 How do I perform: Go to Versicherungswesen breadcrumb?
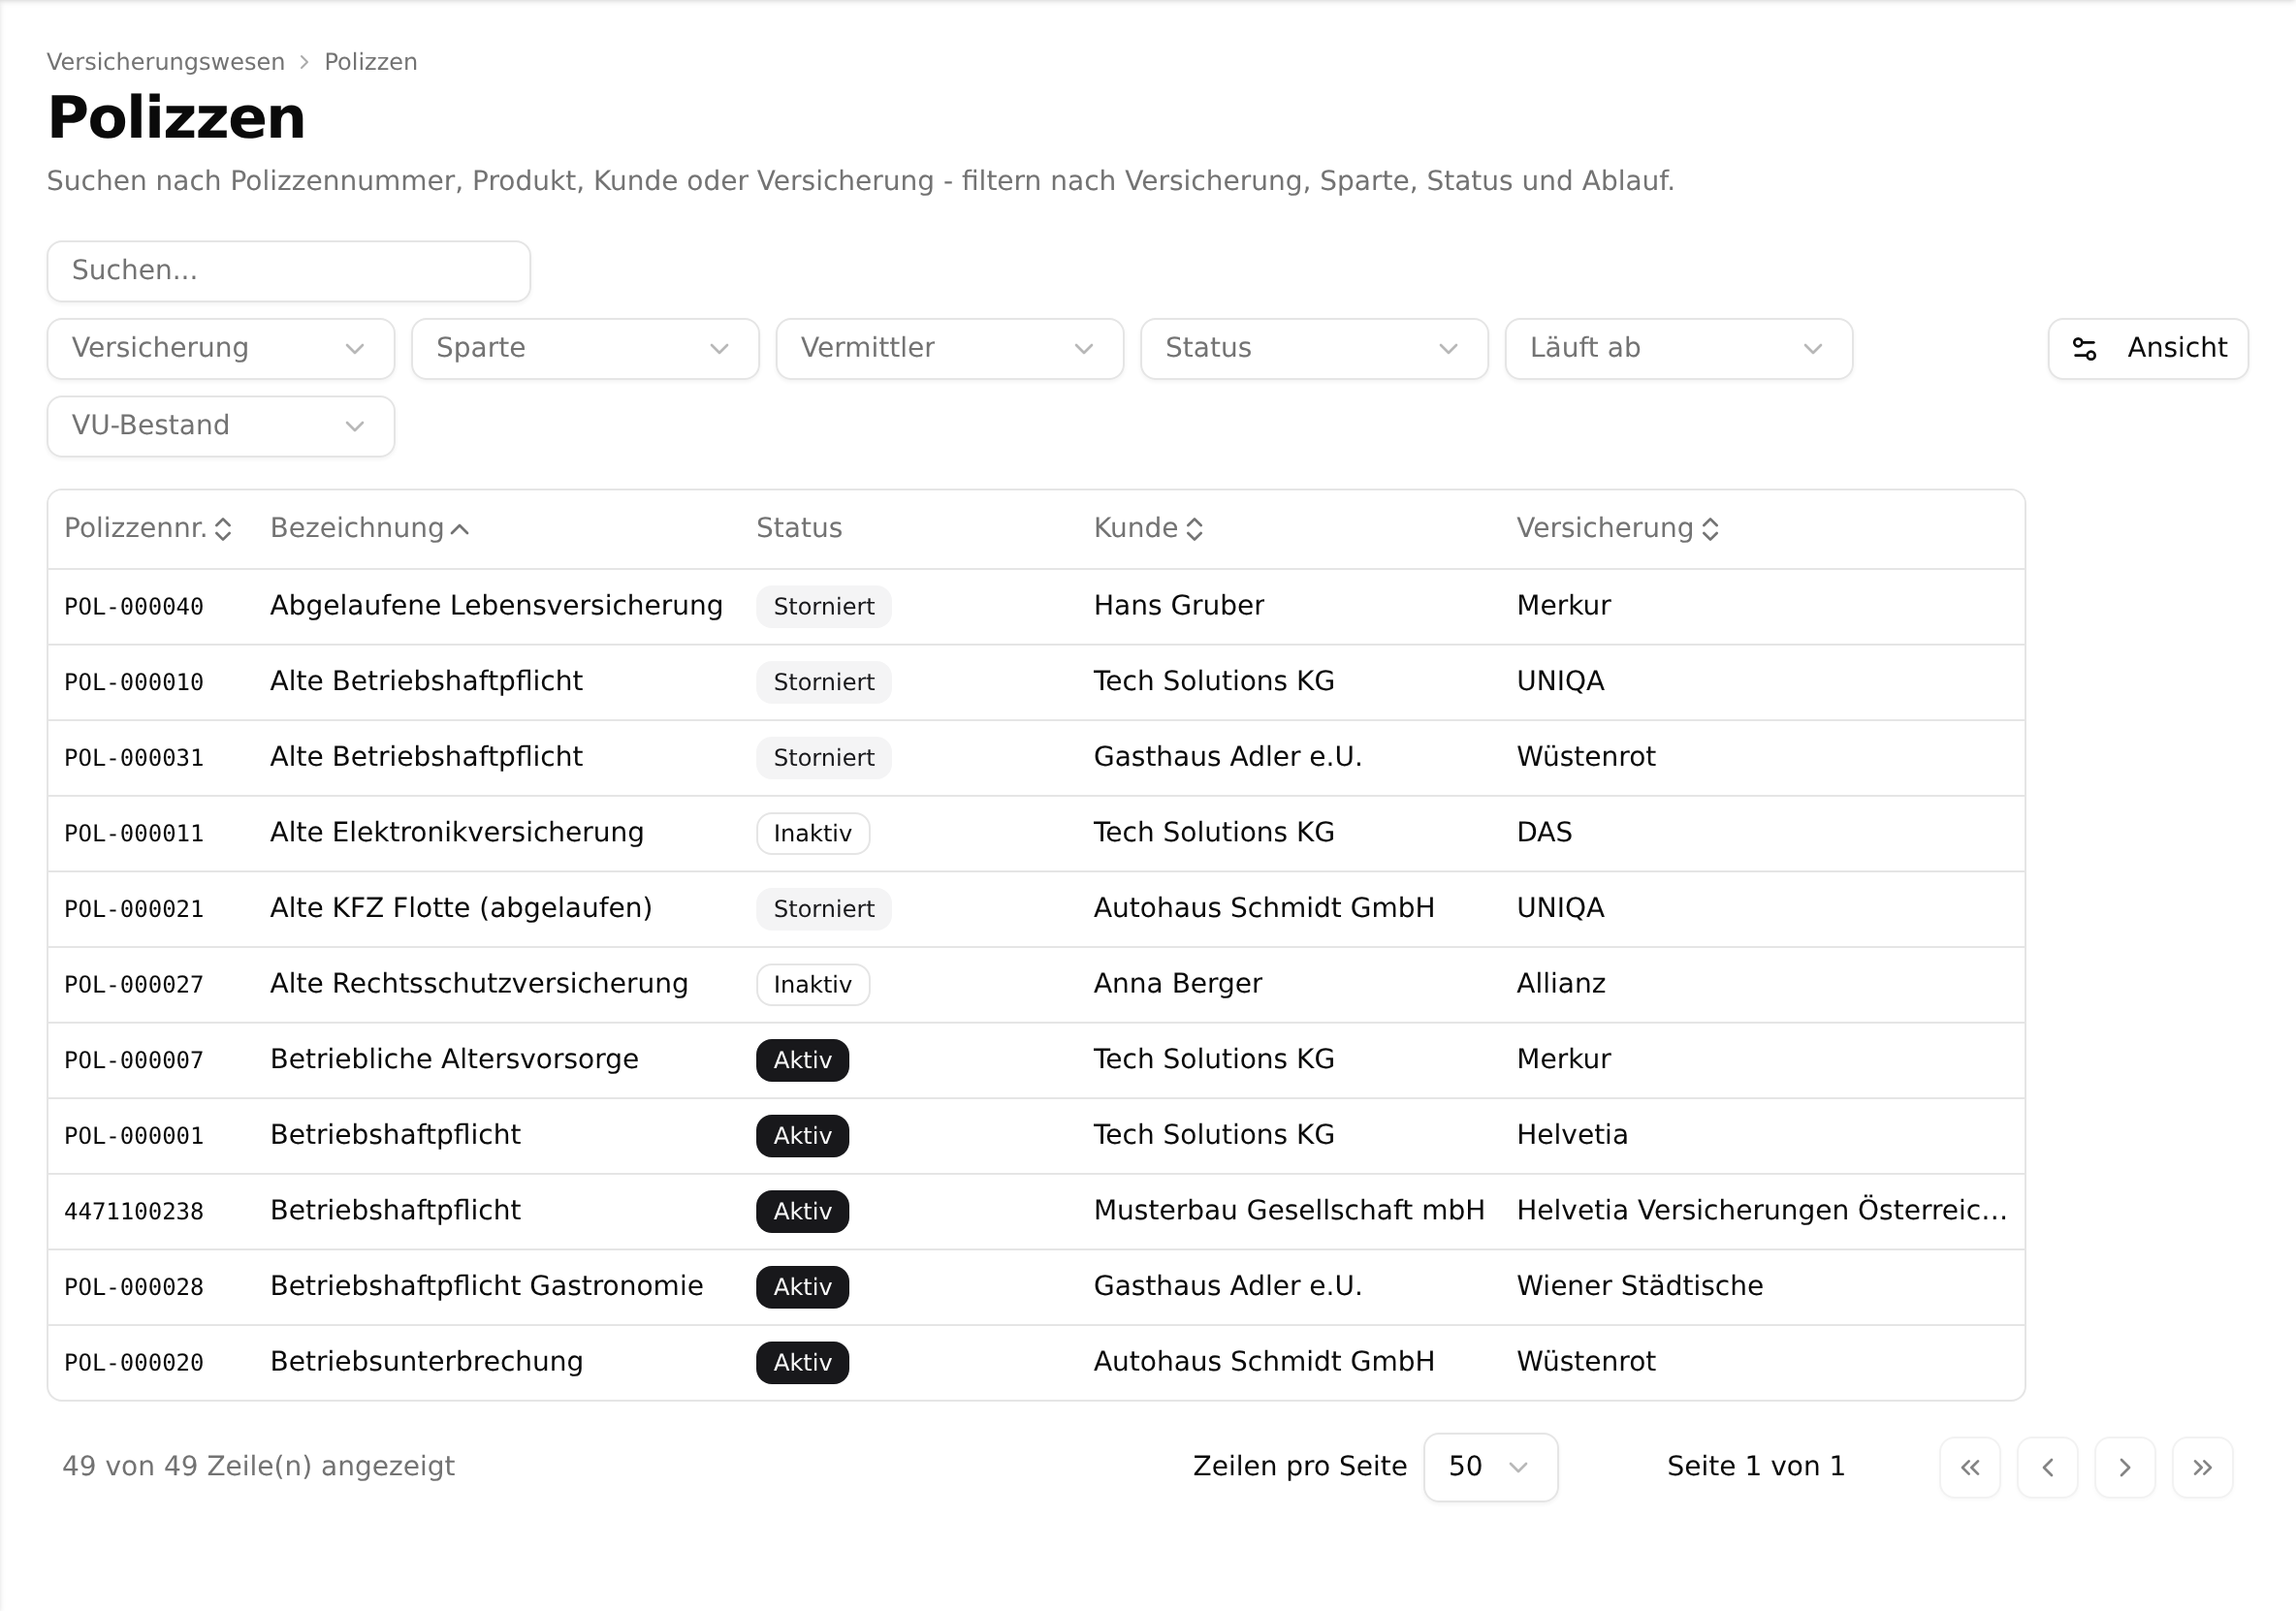point(165,62)
